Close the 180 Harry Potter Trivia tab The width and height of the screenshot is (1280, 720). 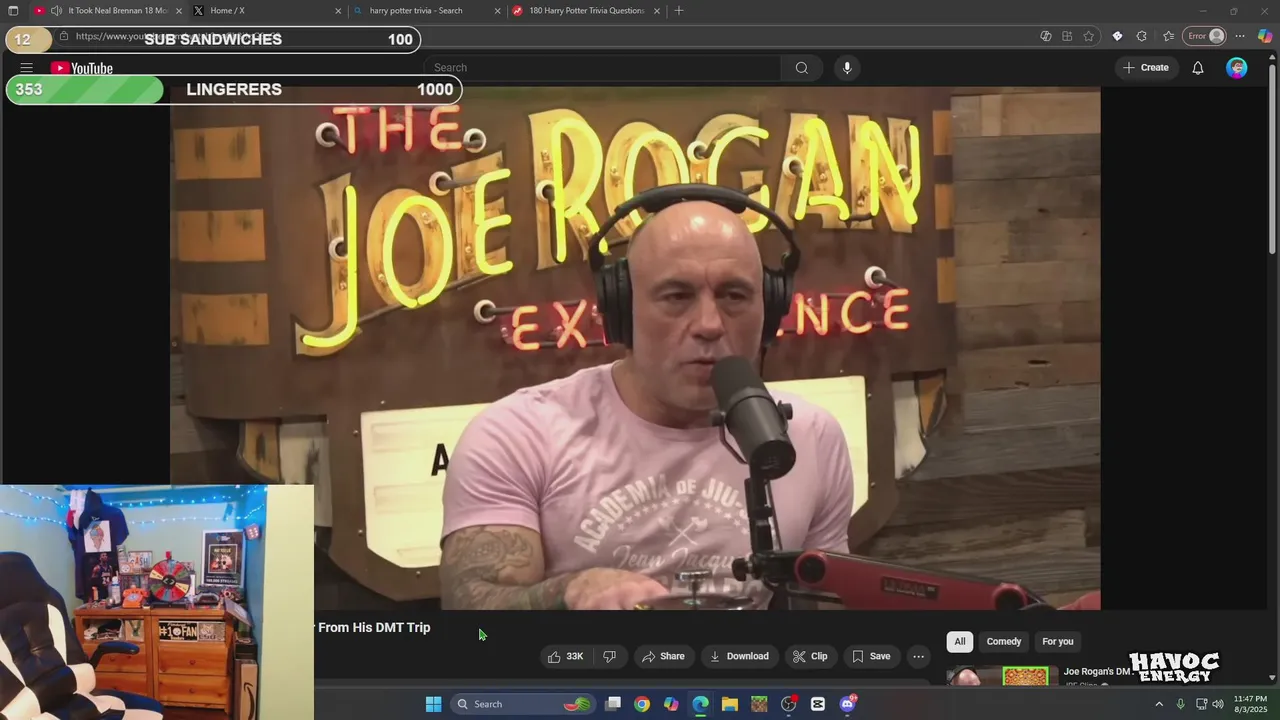pyautogui.click(x=657, y=11)
